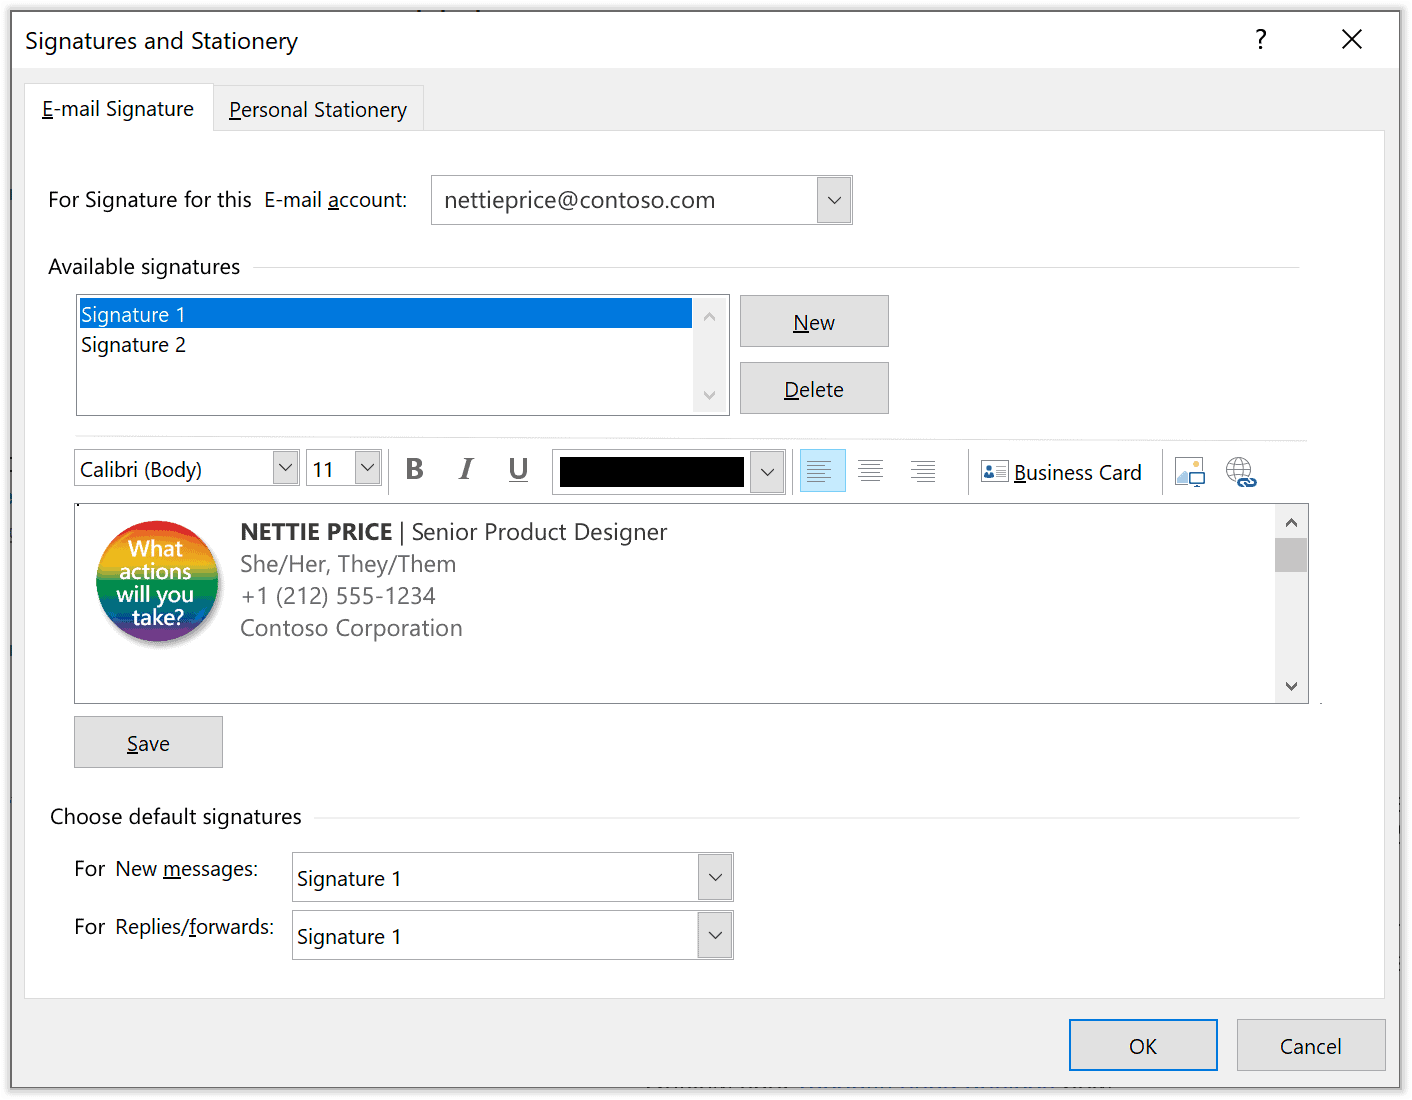This screenshot has height=1100, width=1412.
Task: Click signature editor scroll down arrow
Action: (x=1291, y=686)
